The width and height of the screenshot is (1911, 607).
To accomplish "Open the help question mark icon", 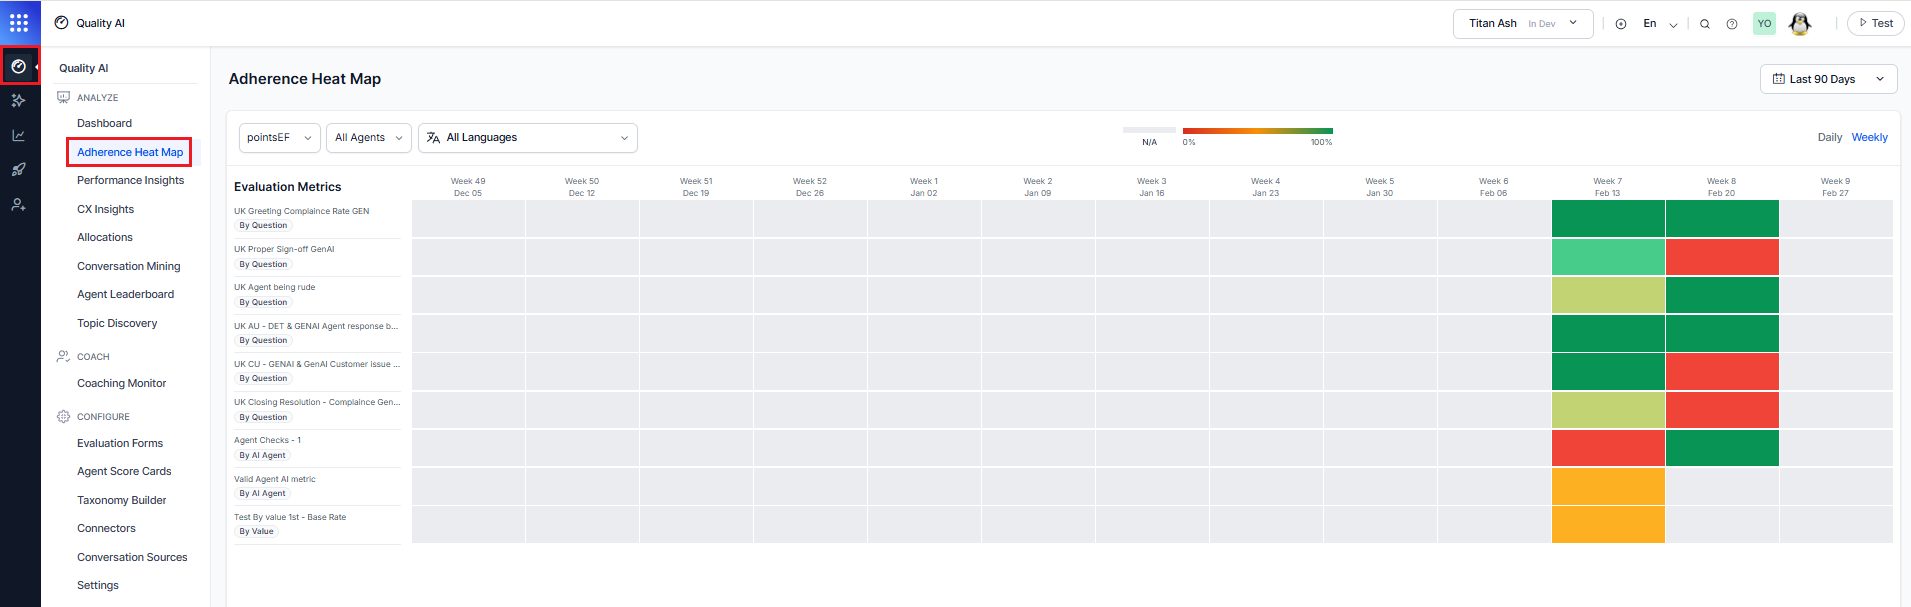I will pos(1731,24).
